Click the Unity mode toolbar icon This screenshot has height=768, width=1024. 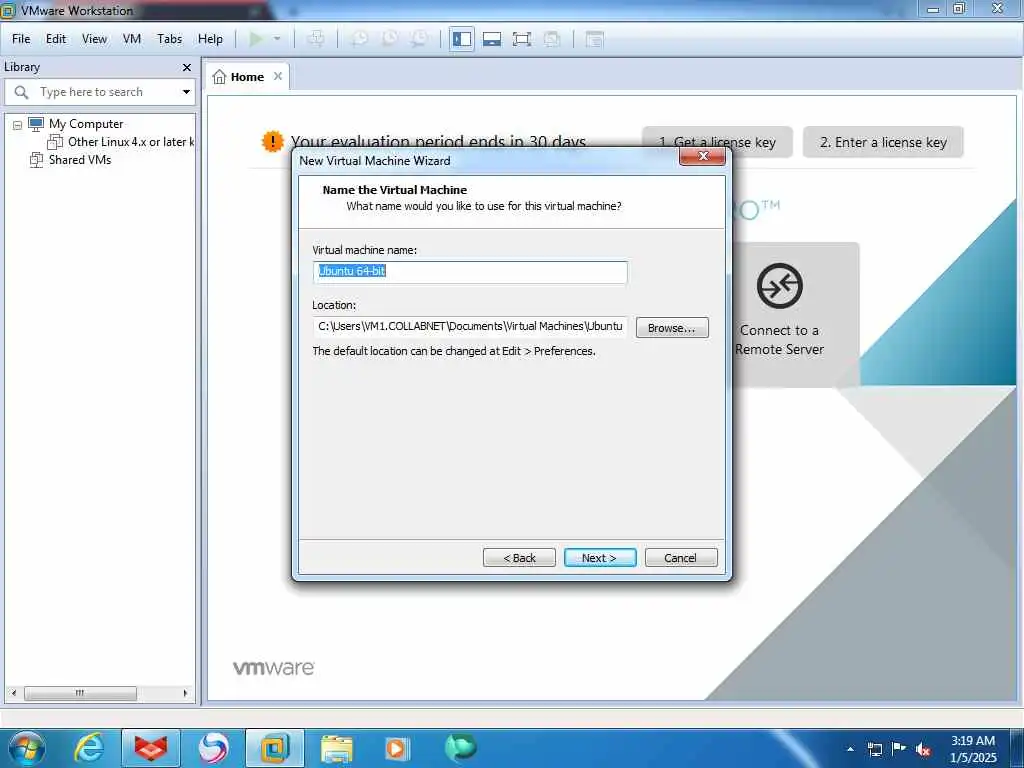pos(551,39)
